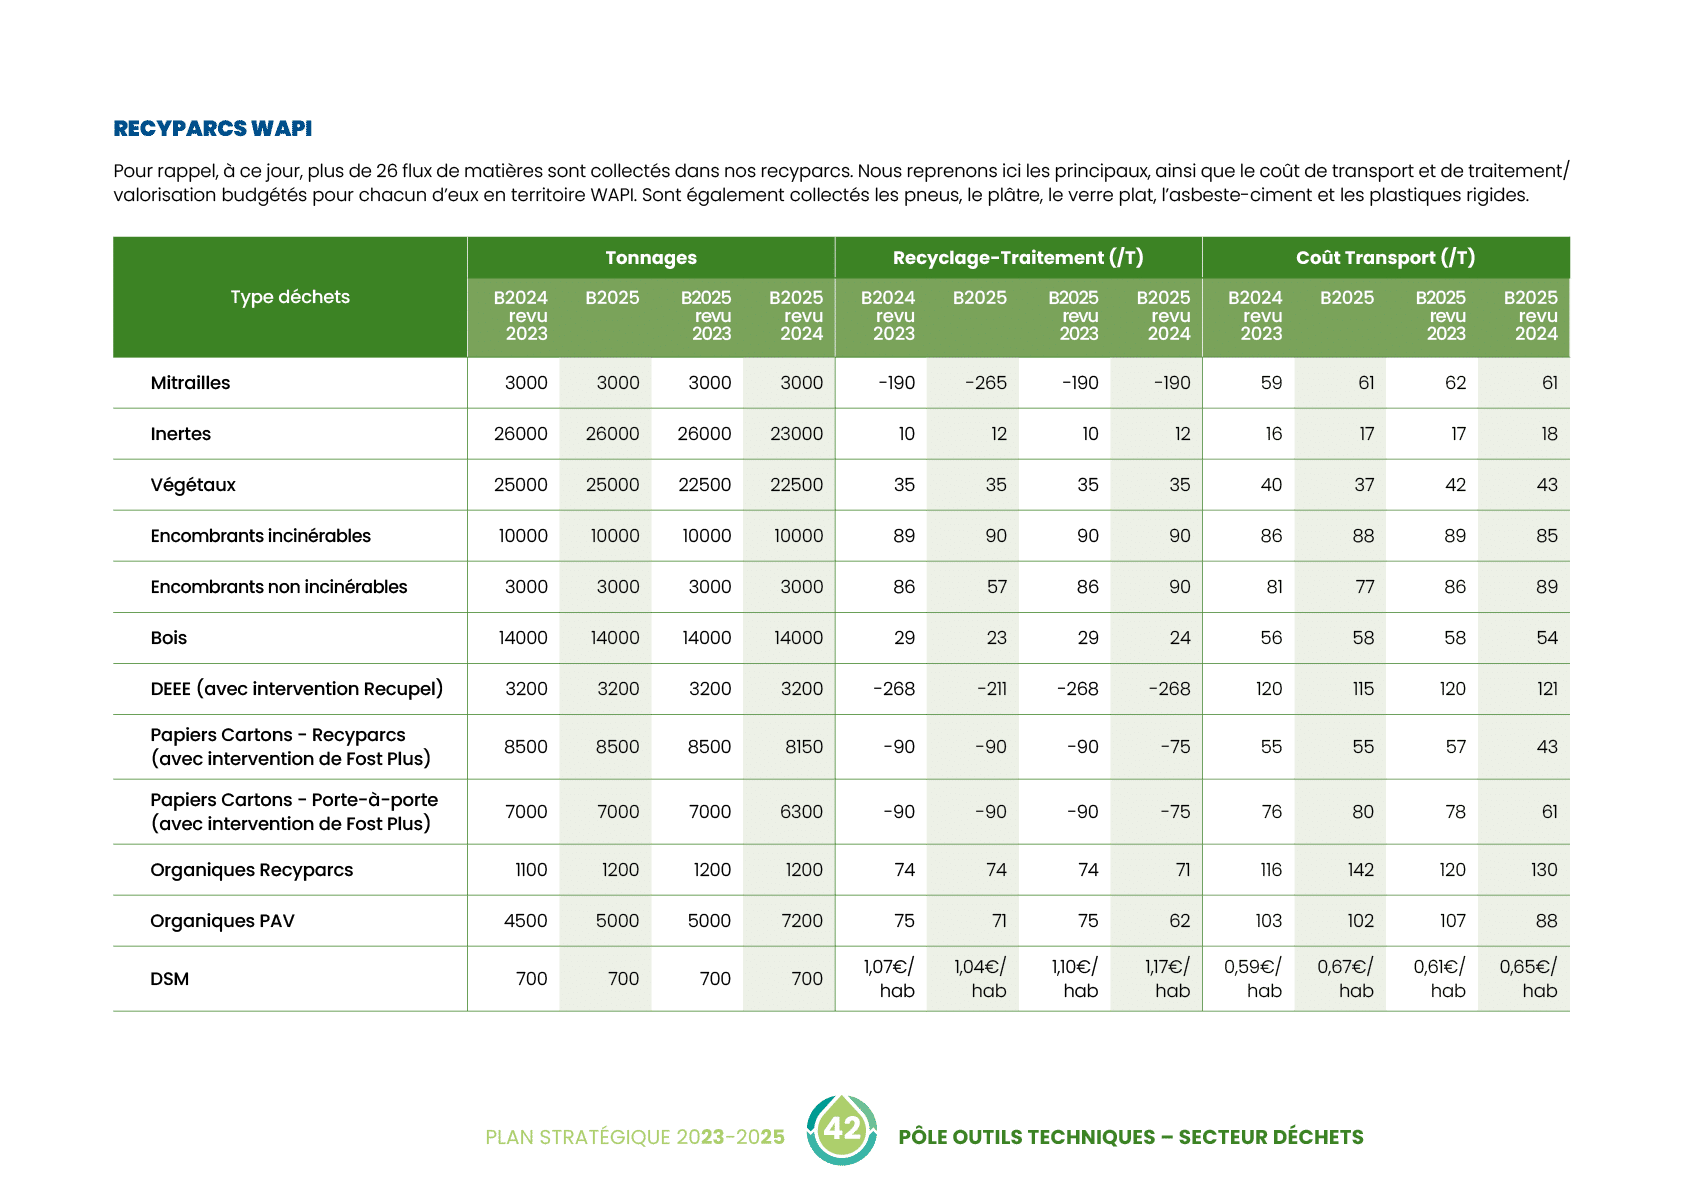The height and width of the screenshot is (1191, 1684).
Task: Click the Bois row label
Action: (x=169, y=638)
